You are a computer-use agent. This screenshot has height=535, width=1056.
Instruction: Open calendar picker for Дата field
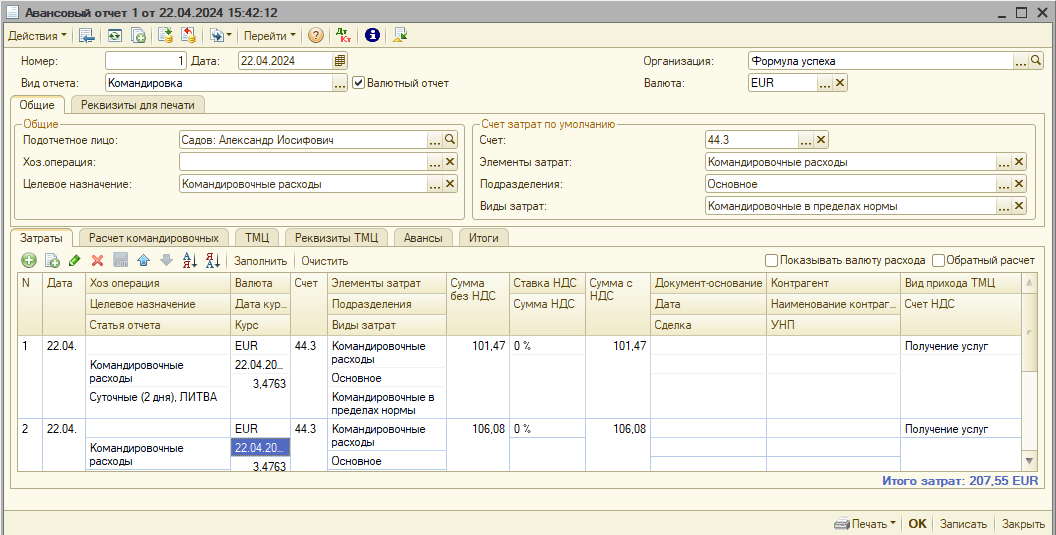click(340, 61)
